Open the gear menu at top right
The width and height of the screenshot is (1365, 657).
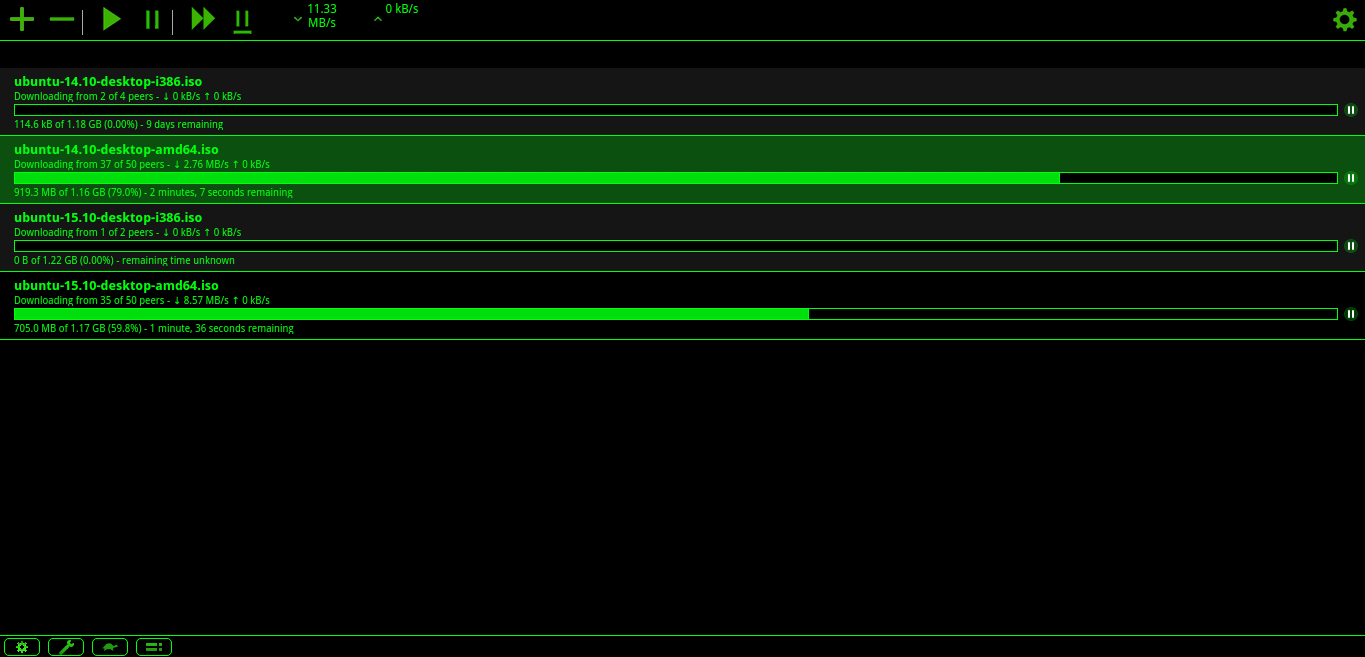point(1345,19)
